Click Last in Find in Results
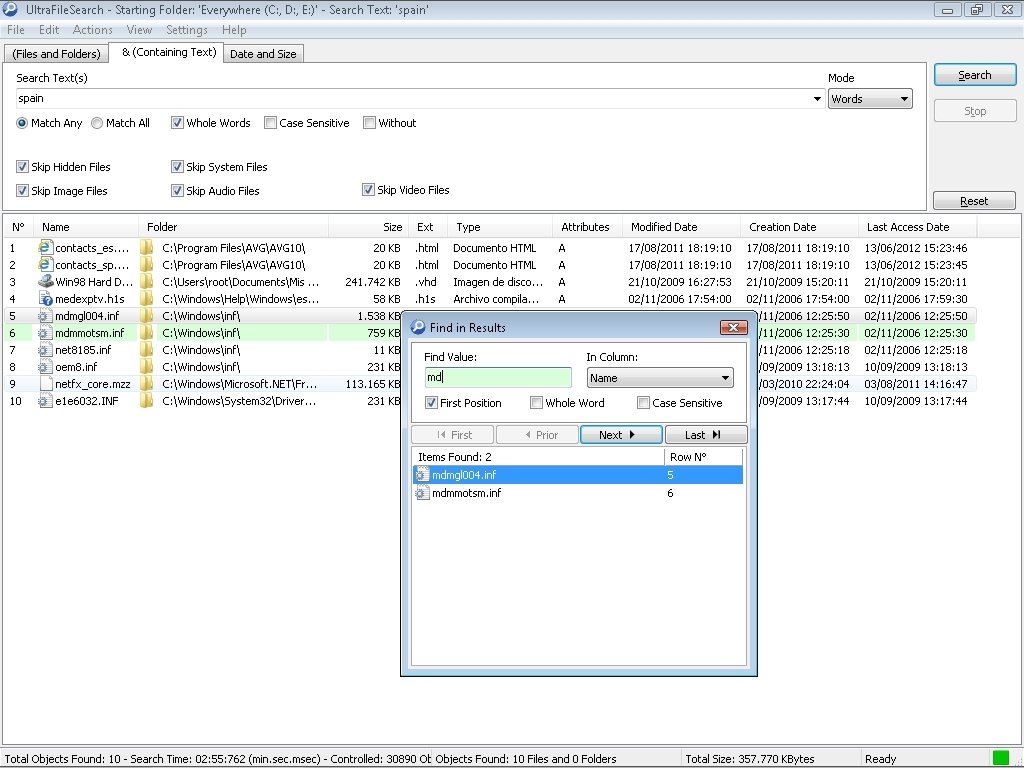The image size is (1024, 768). (706, 435)
